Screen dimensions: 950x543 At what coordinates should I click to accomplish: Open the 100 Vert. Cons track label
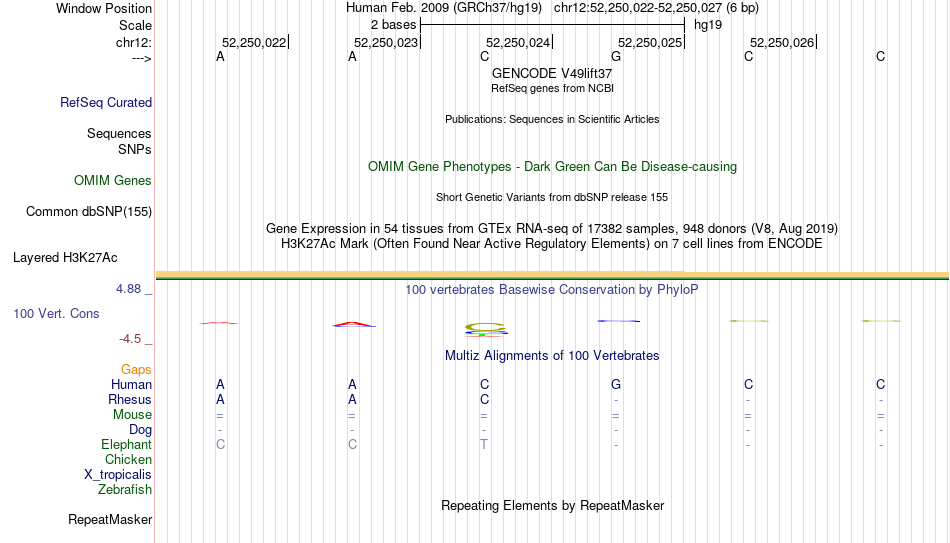click(x=56, y=313)
